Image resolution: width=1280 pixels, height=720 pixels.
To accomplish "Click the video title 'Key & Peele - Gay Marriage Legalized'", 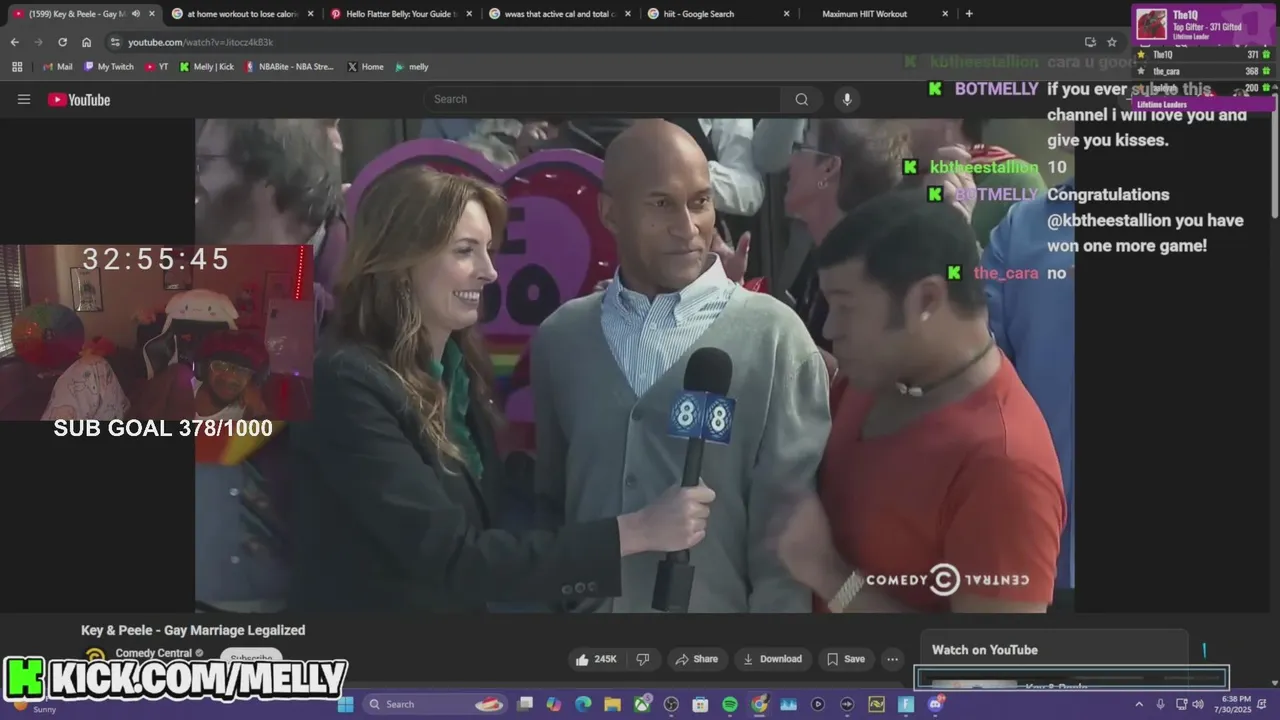I will [x=193, y=630].
